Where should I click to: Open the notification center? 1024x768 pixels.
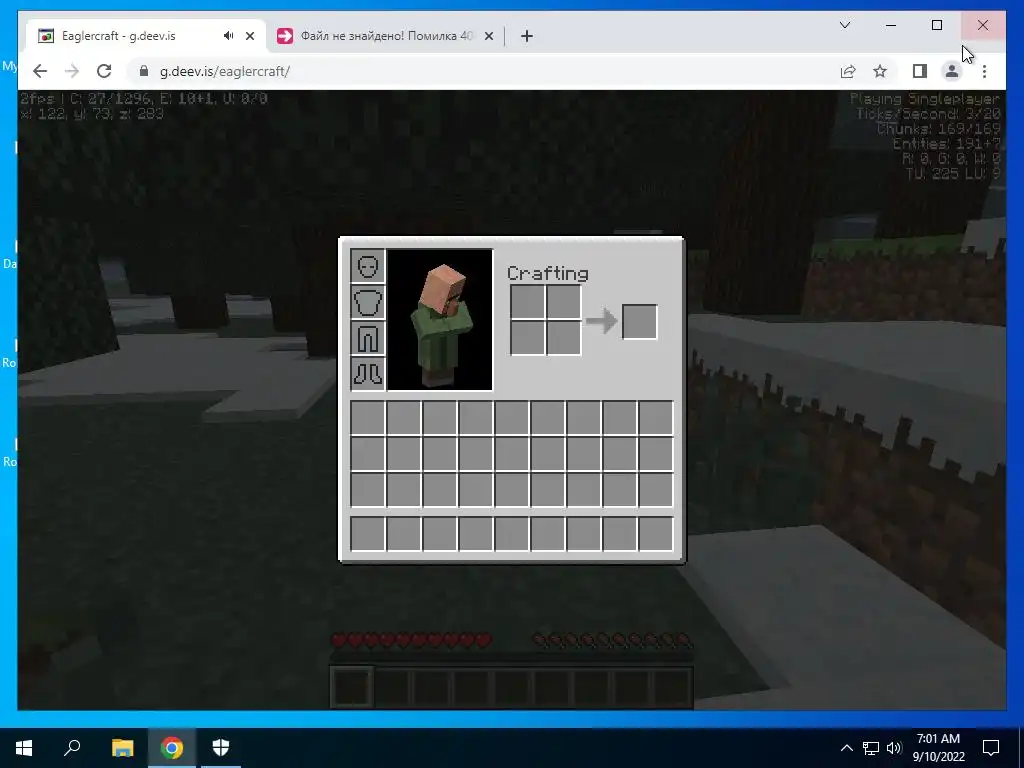[991, 748]
